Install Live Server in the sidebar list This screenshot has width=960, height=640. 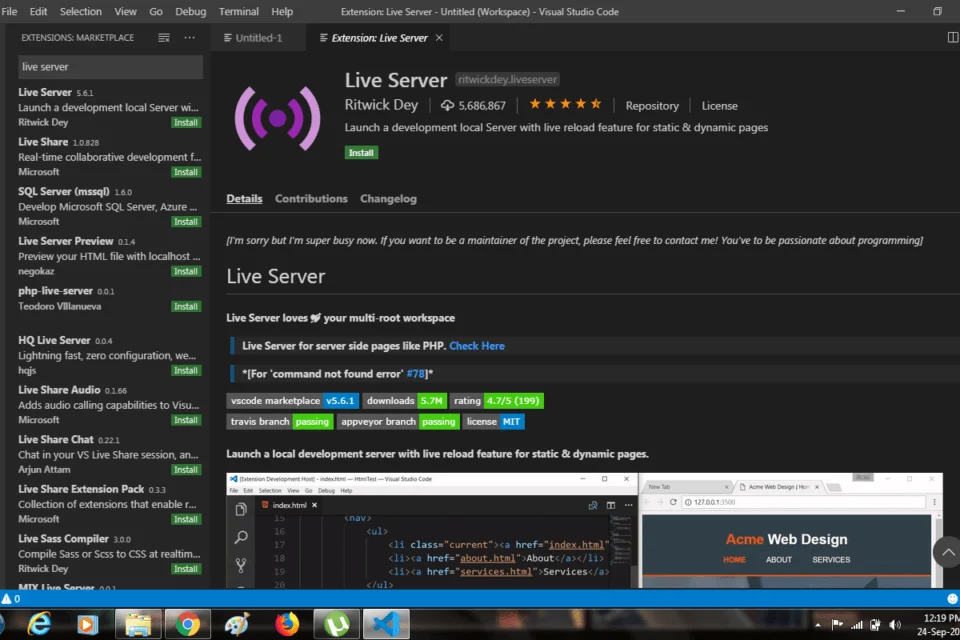point(186,122)
